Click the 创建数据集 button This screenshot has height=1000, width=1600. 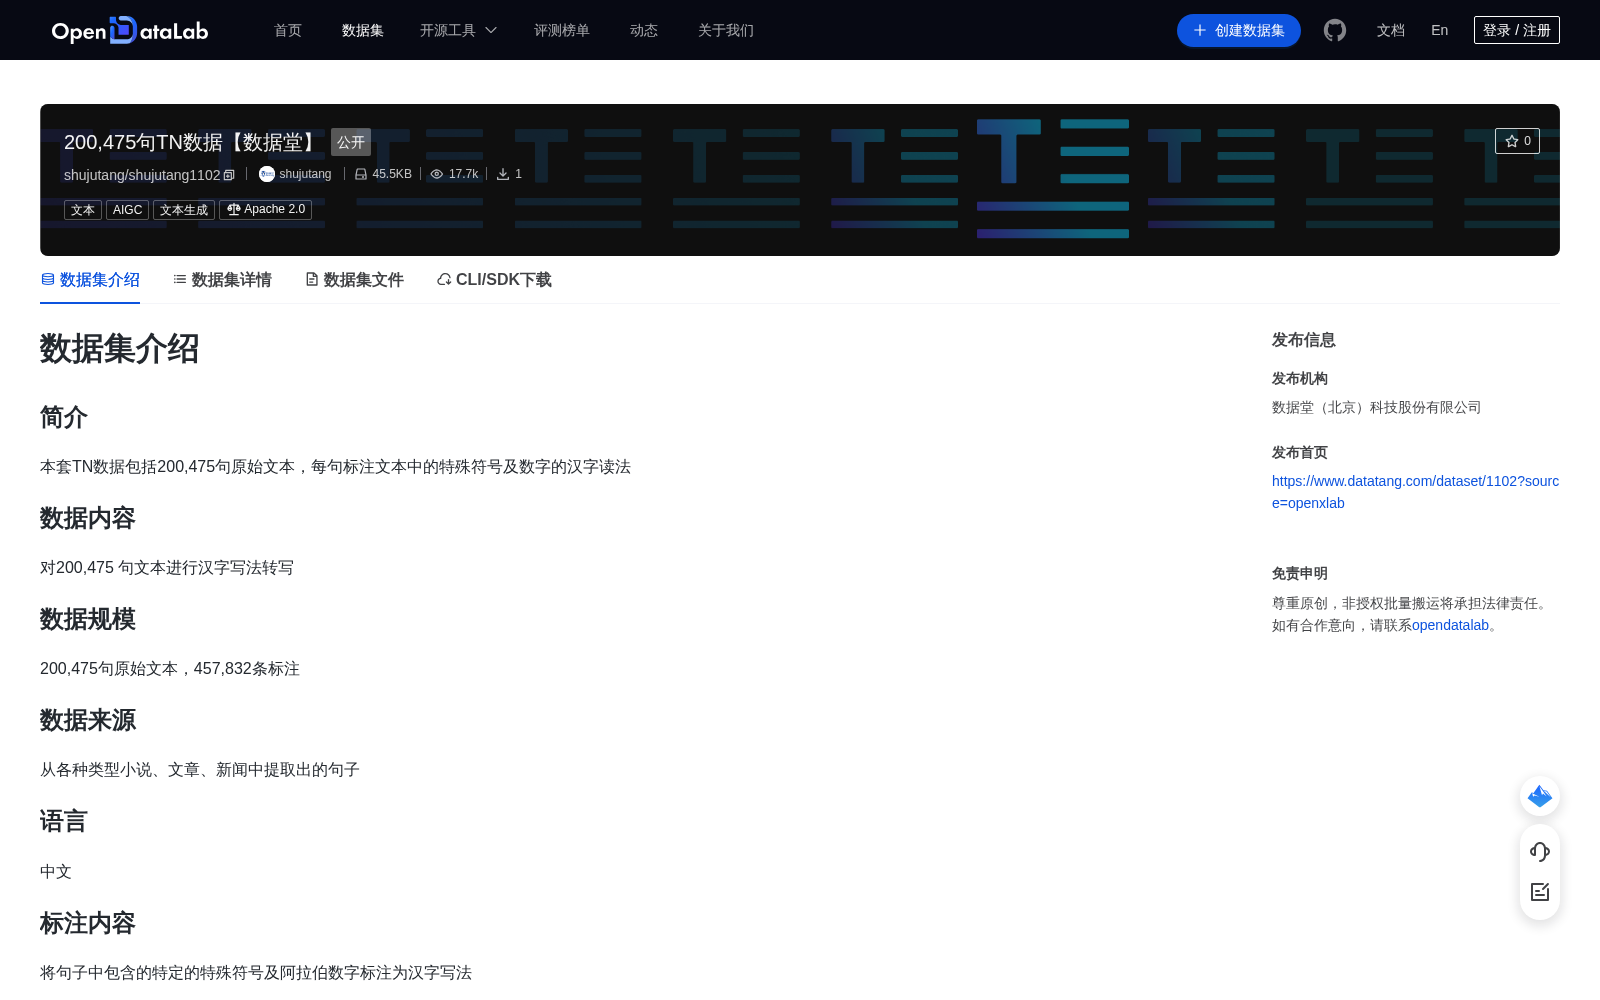(1239, 30)
